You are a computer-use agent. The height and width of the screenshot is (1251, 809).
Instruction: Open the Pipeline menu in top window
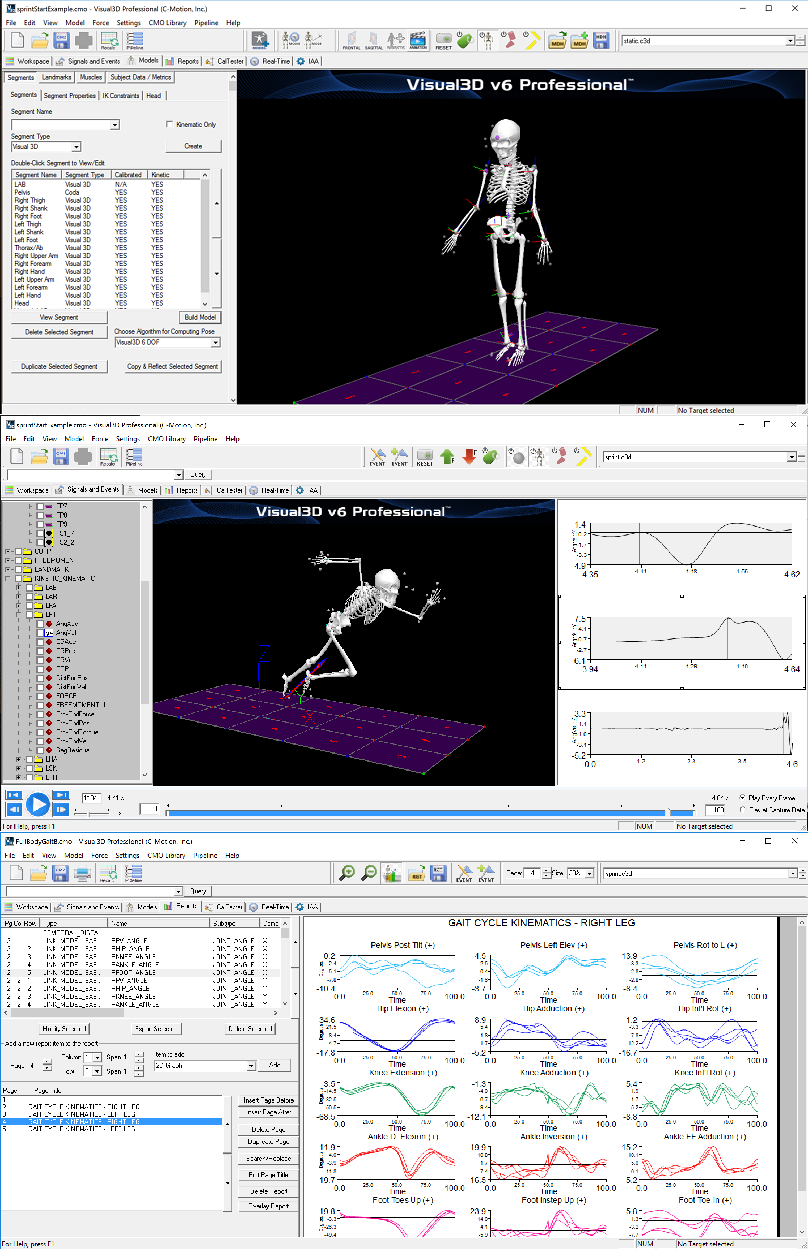tap(205, 22)
